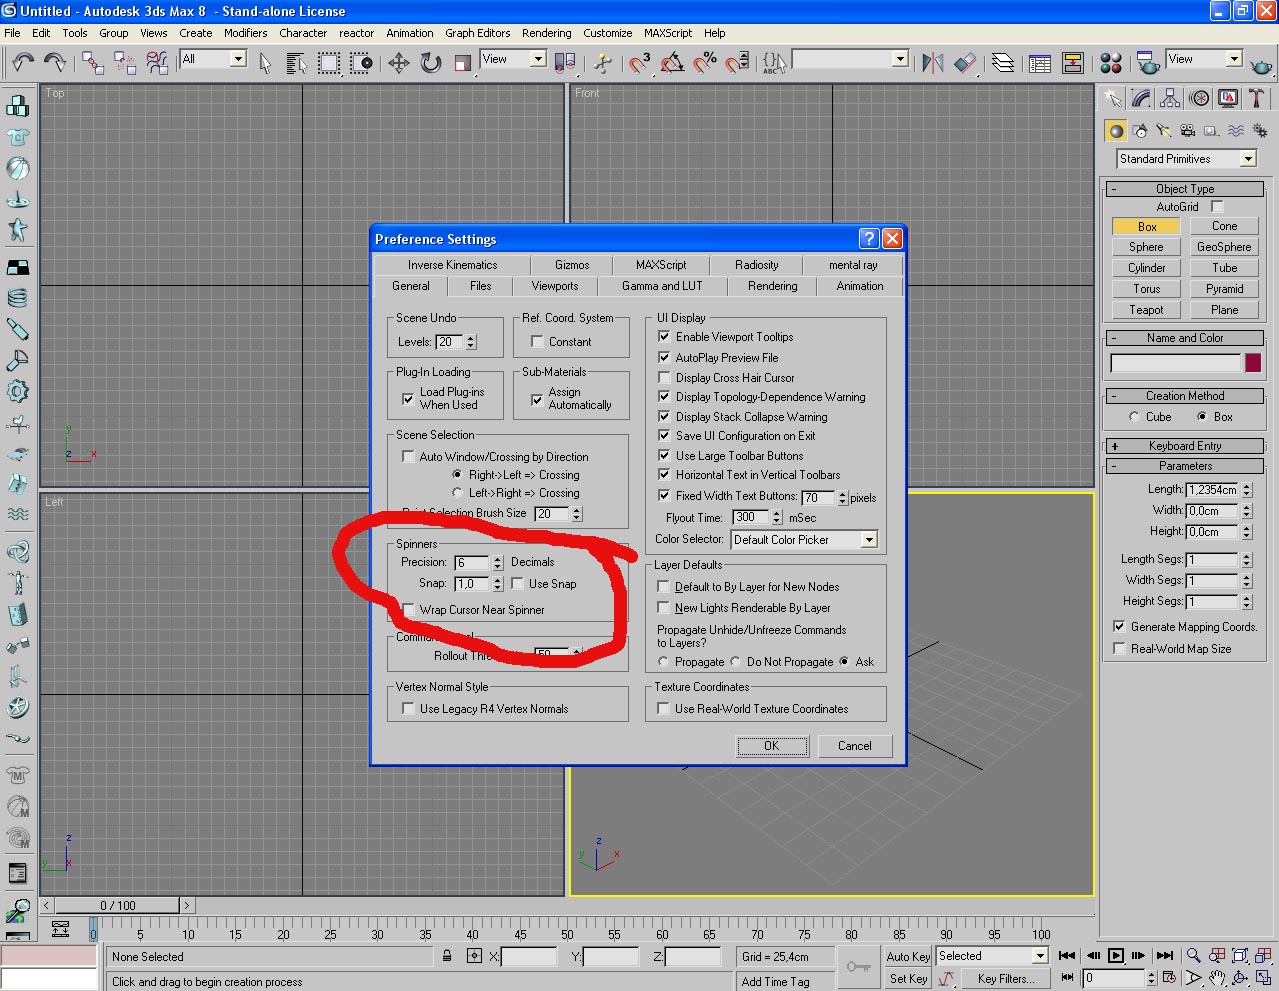
Task: Open the Inverse Kinematics tab
Action: 452,265
